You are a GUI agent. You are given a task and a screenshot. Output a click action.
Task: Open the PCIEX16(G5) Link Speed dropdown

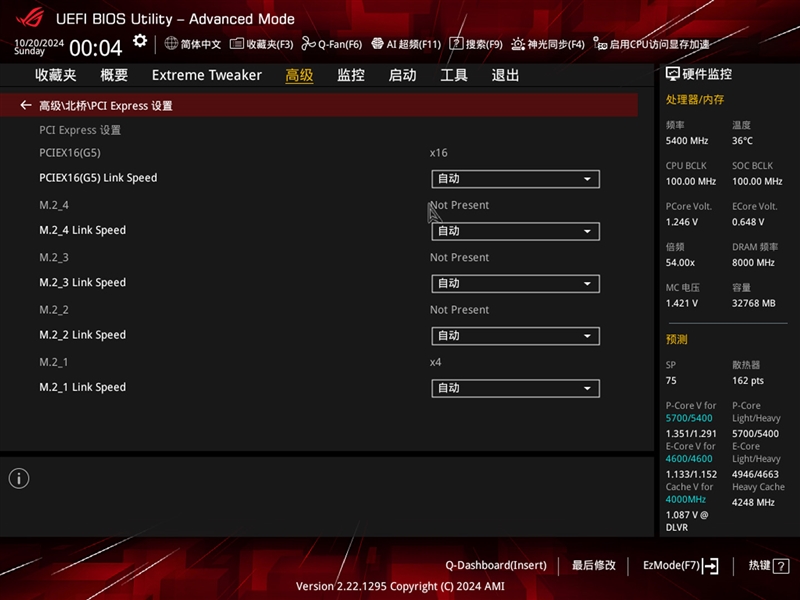(x=515, y=179)
